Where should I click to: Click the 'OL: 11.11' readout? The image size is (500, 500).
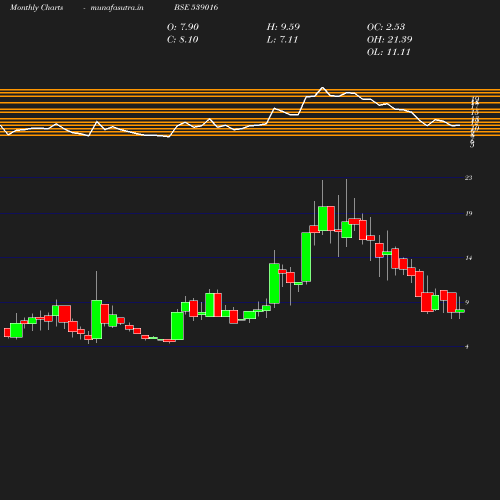[388, 52]
